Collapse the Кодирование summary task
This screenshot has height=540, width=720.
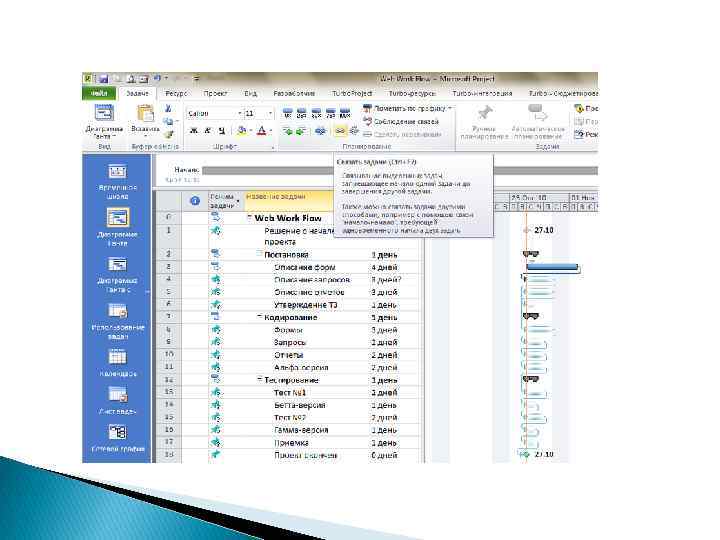tap(259, 316)
